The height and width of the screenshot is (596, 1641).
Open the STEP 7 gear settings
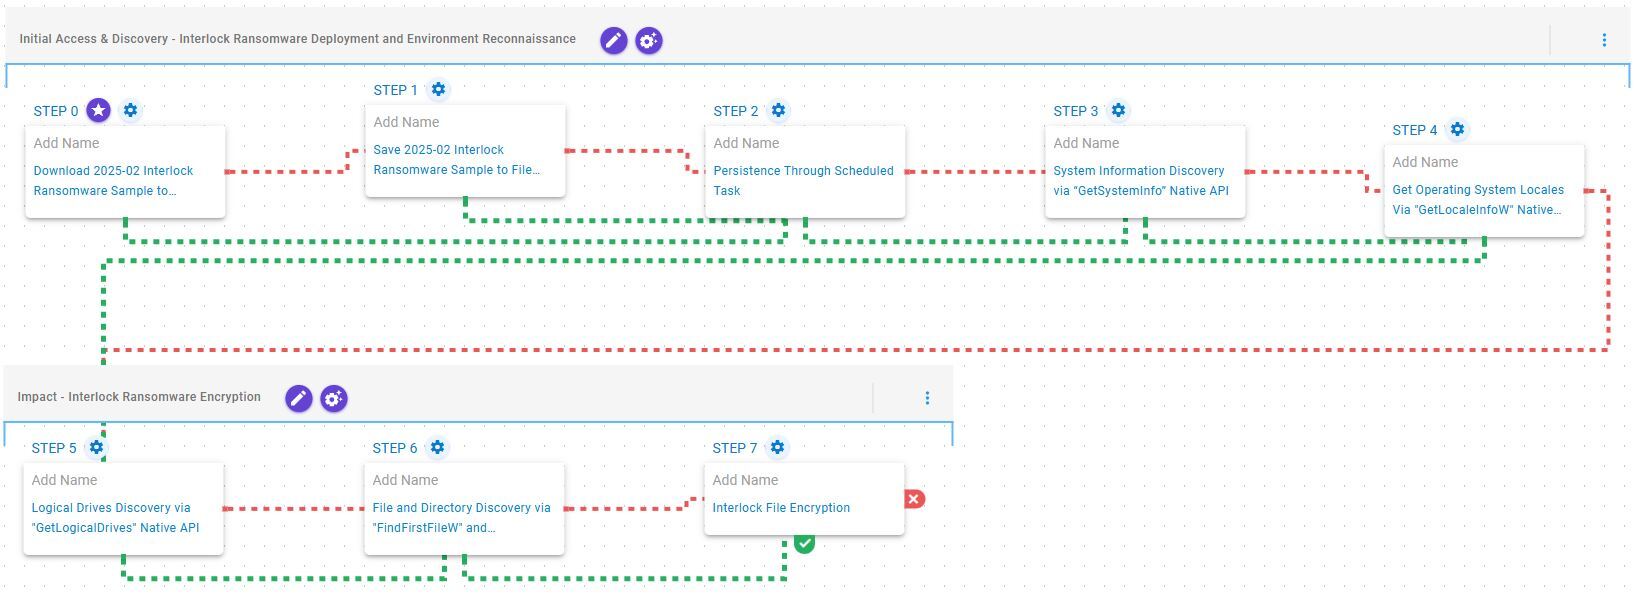pyautogui.click(x=777, y=448)
